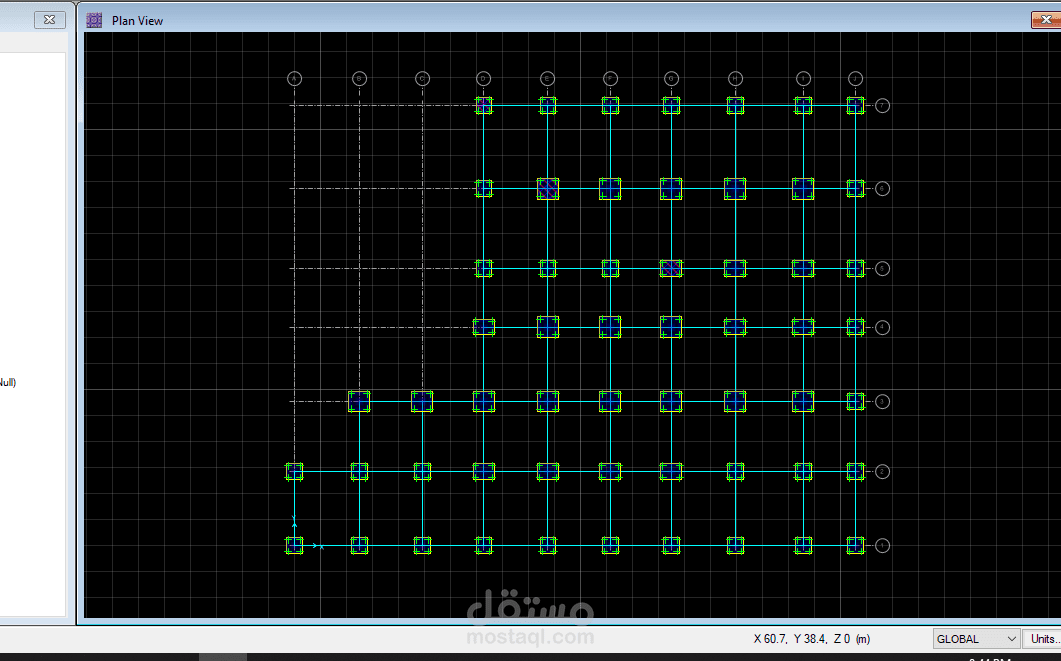Select the column at grid D-4

pos(483,327)
